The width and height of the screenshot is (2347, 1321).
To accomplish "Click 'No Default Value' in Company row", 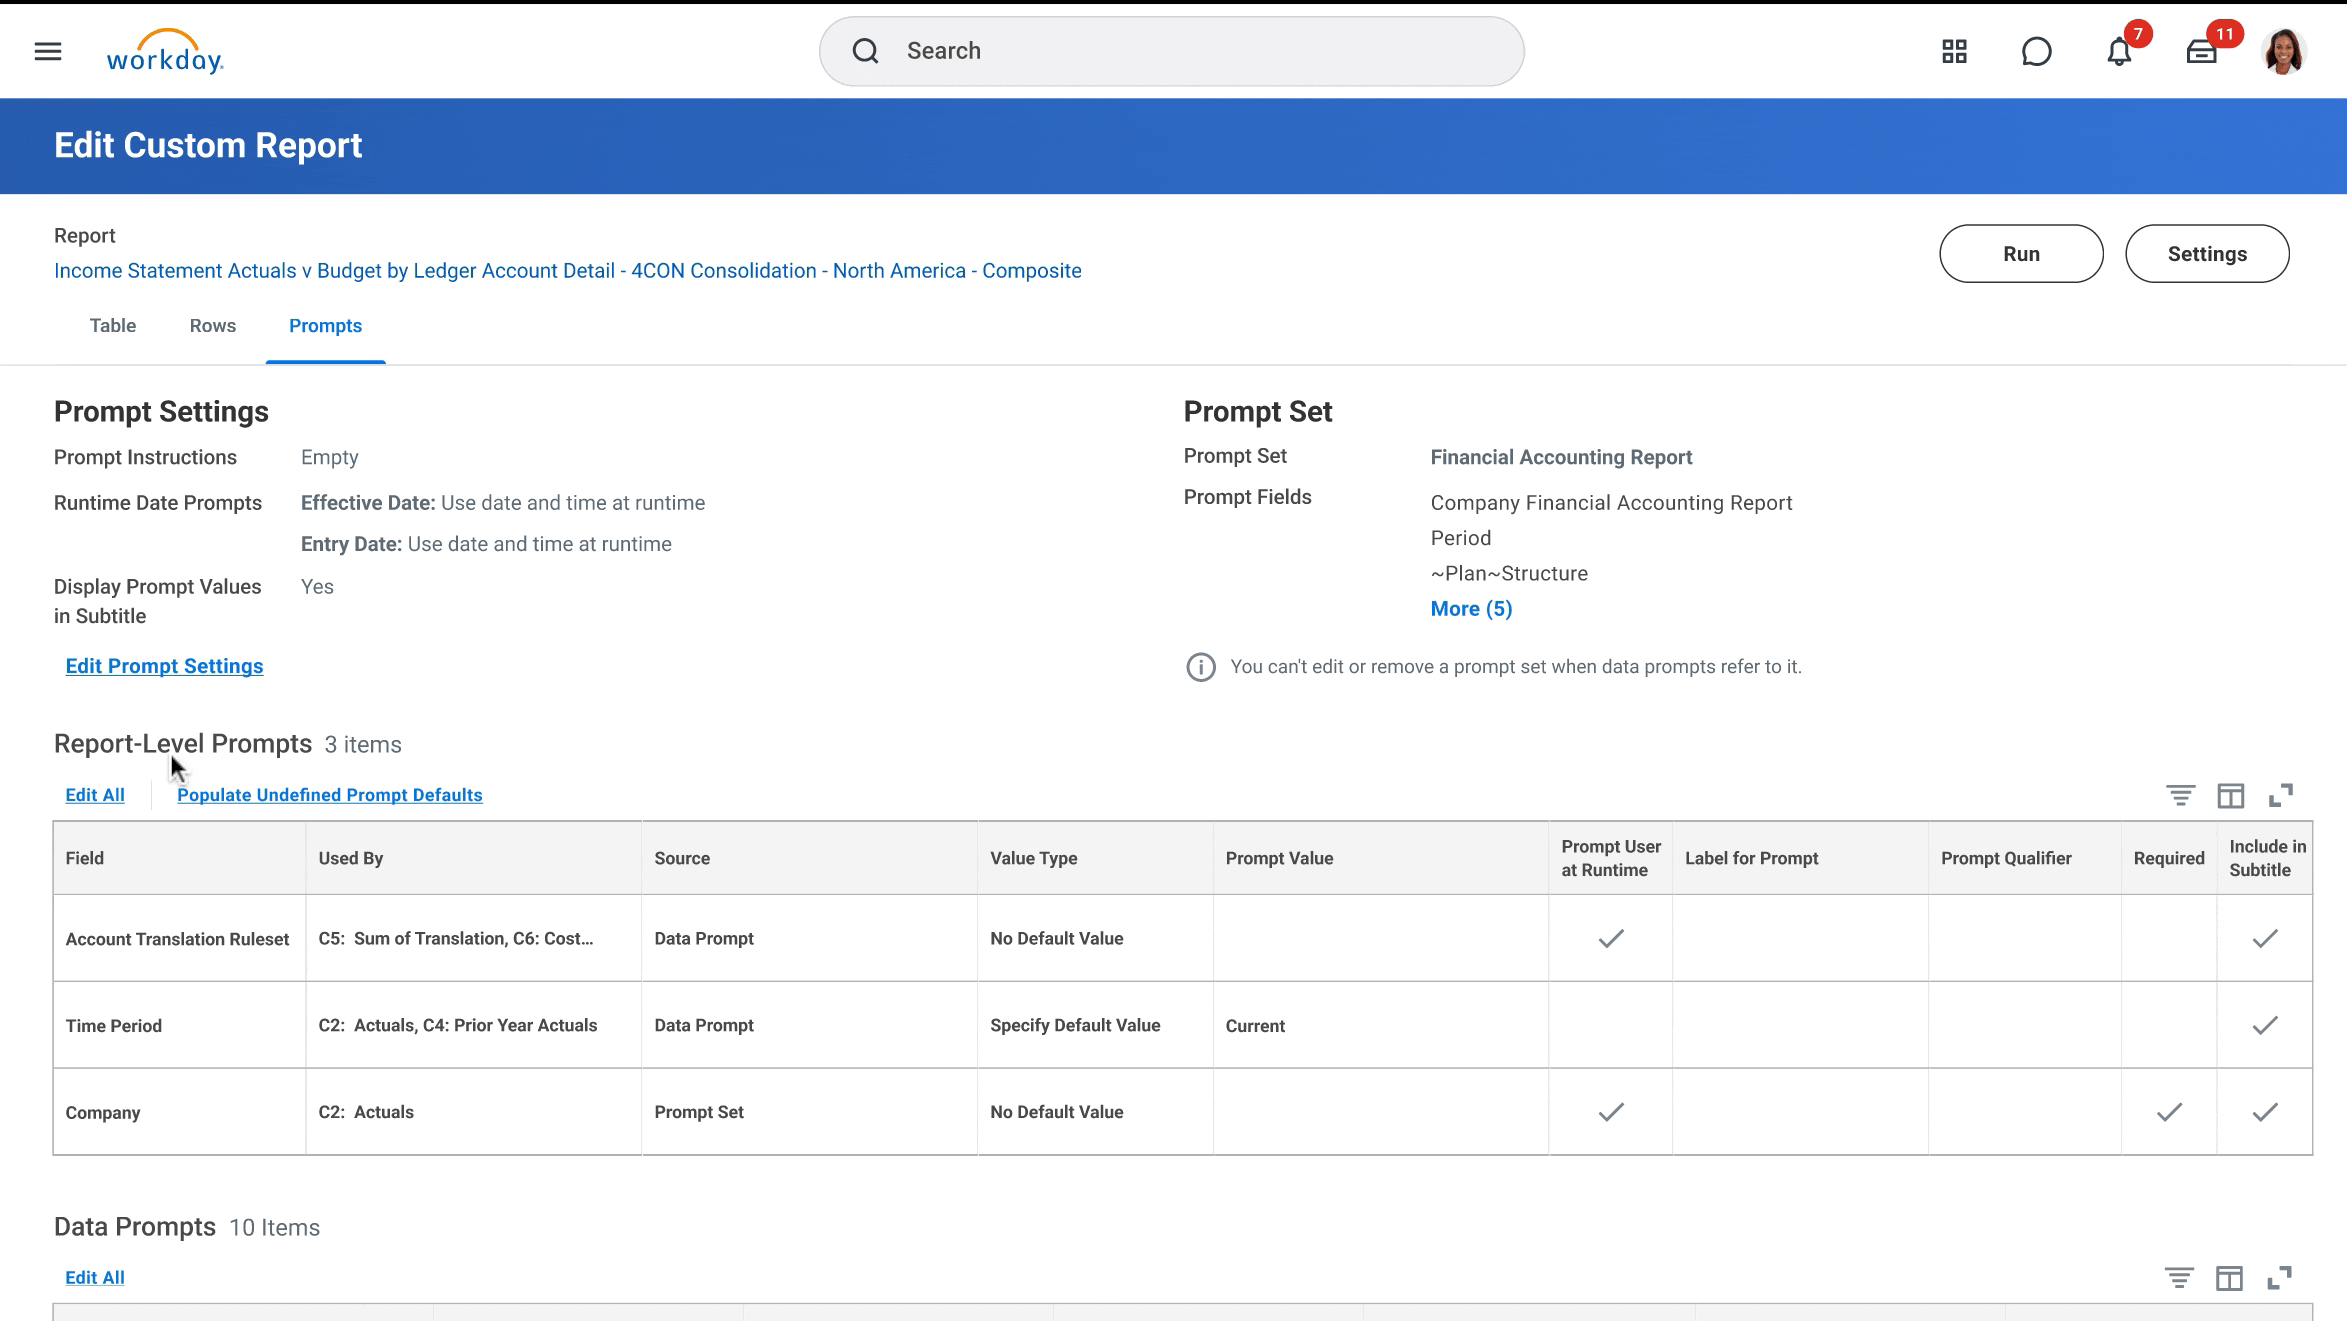I will pos(1057,1112).
